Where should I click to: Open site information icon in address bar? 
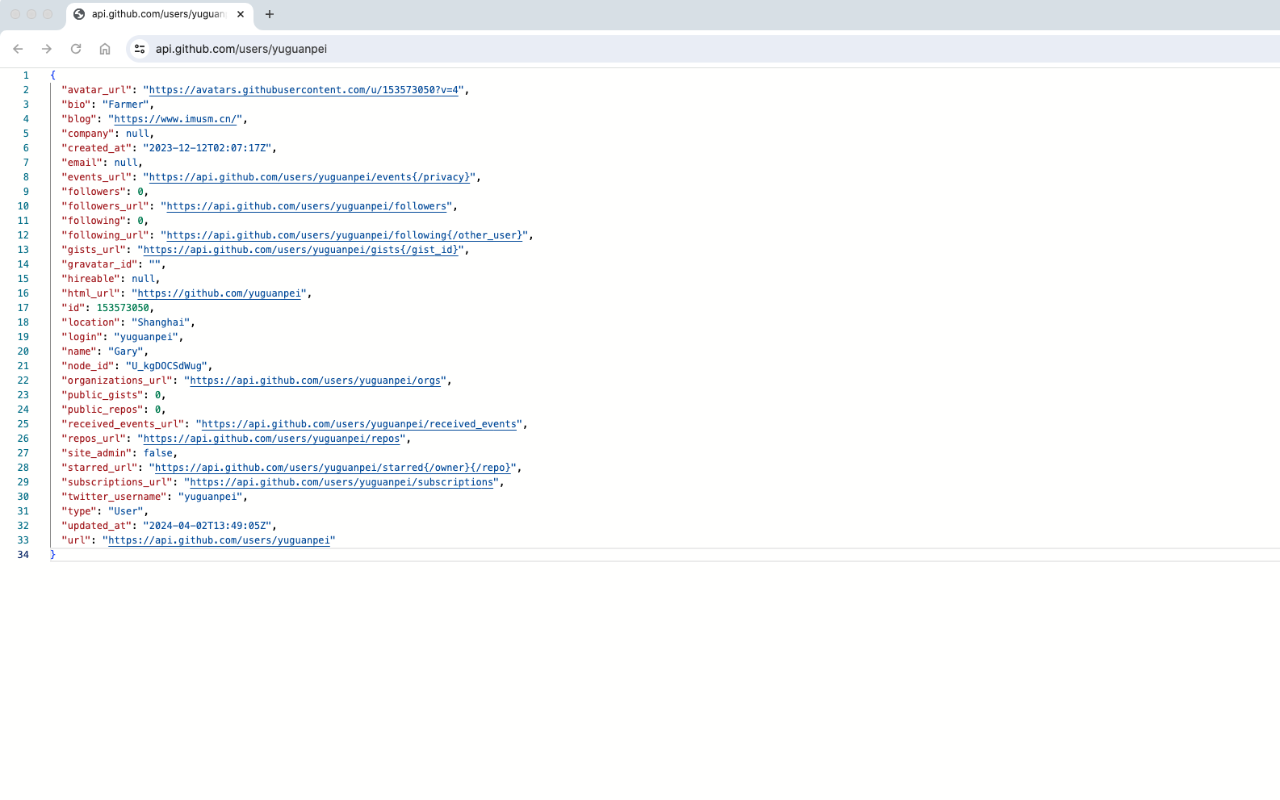(x=140, y=49)
